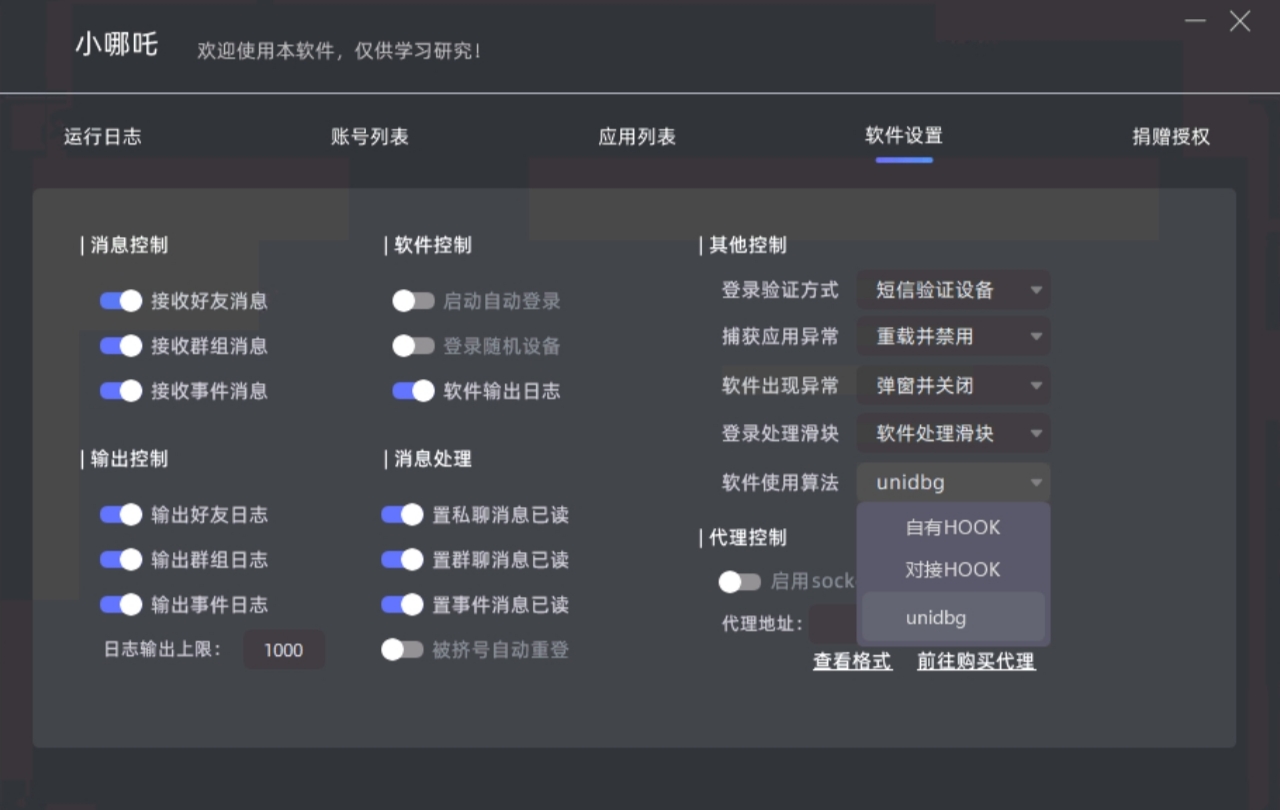
Task: Select 自有HOOK from the algorithm list
Action: [x=953, y=527]
